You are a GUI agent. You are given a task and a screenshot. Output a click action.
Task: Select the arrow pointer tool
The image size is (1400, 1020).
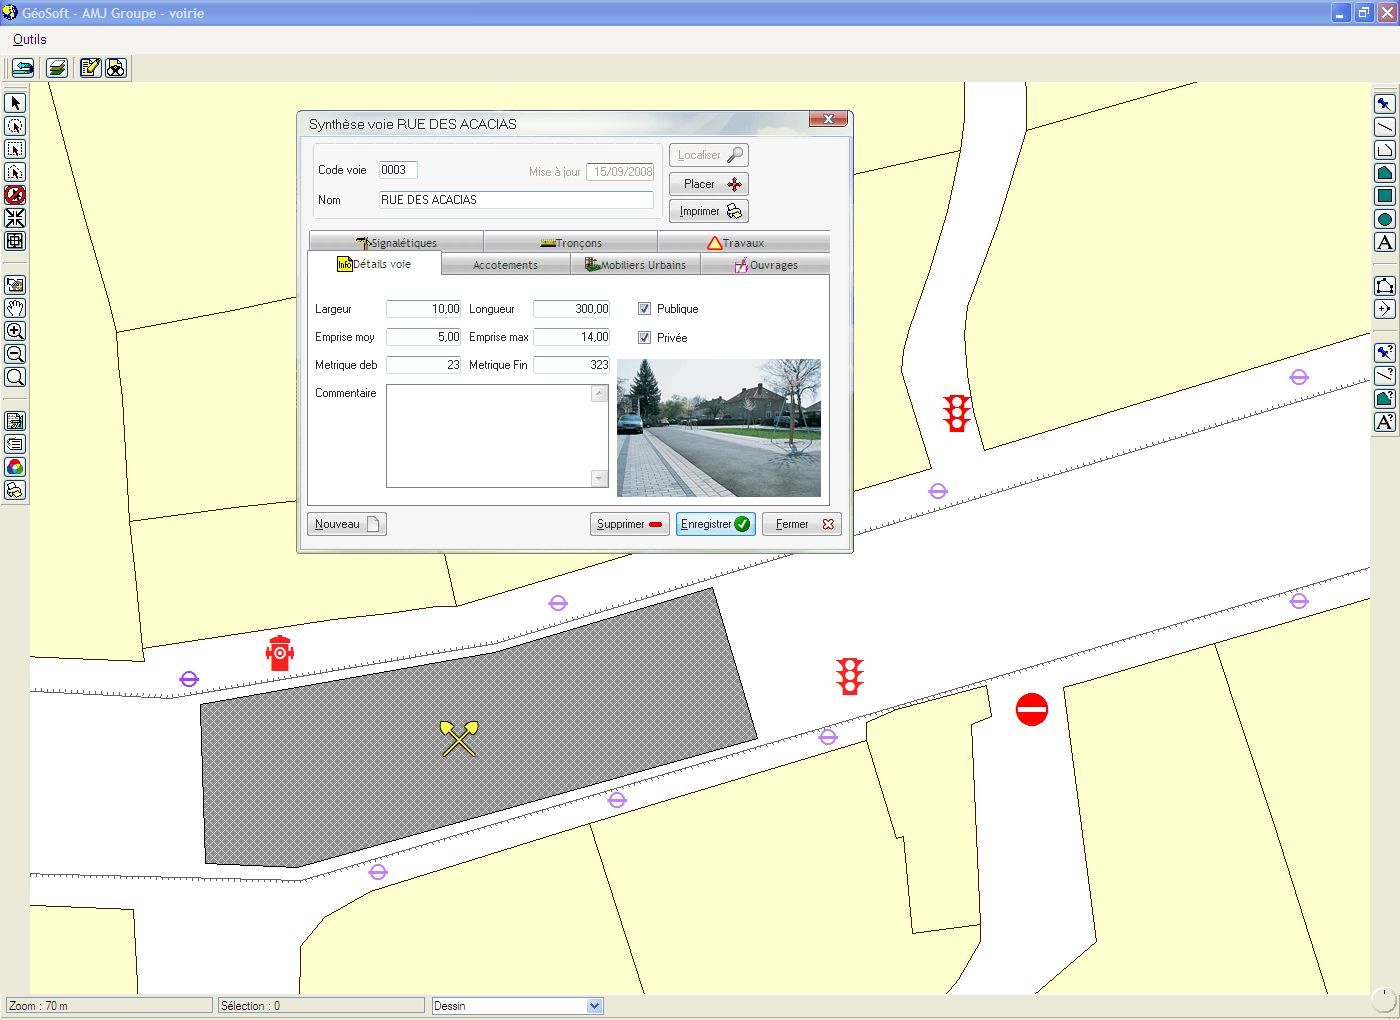tap(15, 103)
